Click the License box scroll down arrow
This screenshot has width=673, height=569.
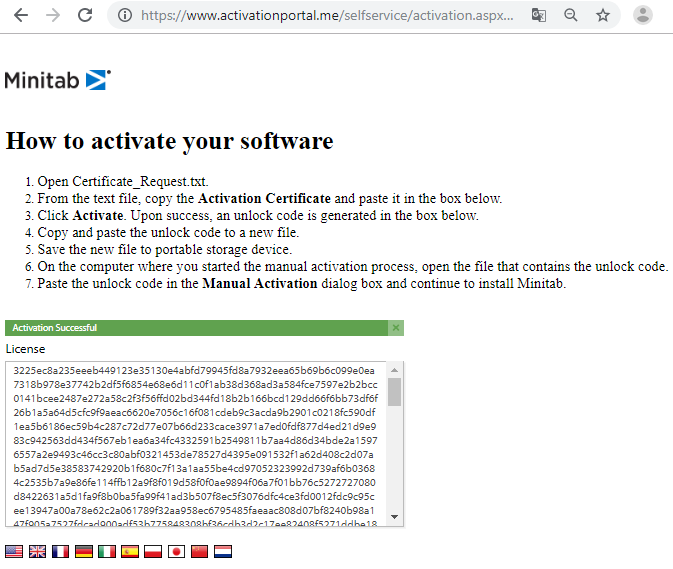click(394, 517)
